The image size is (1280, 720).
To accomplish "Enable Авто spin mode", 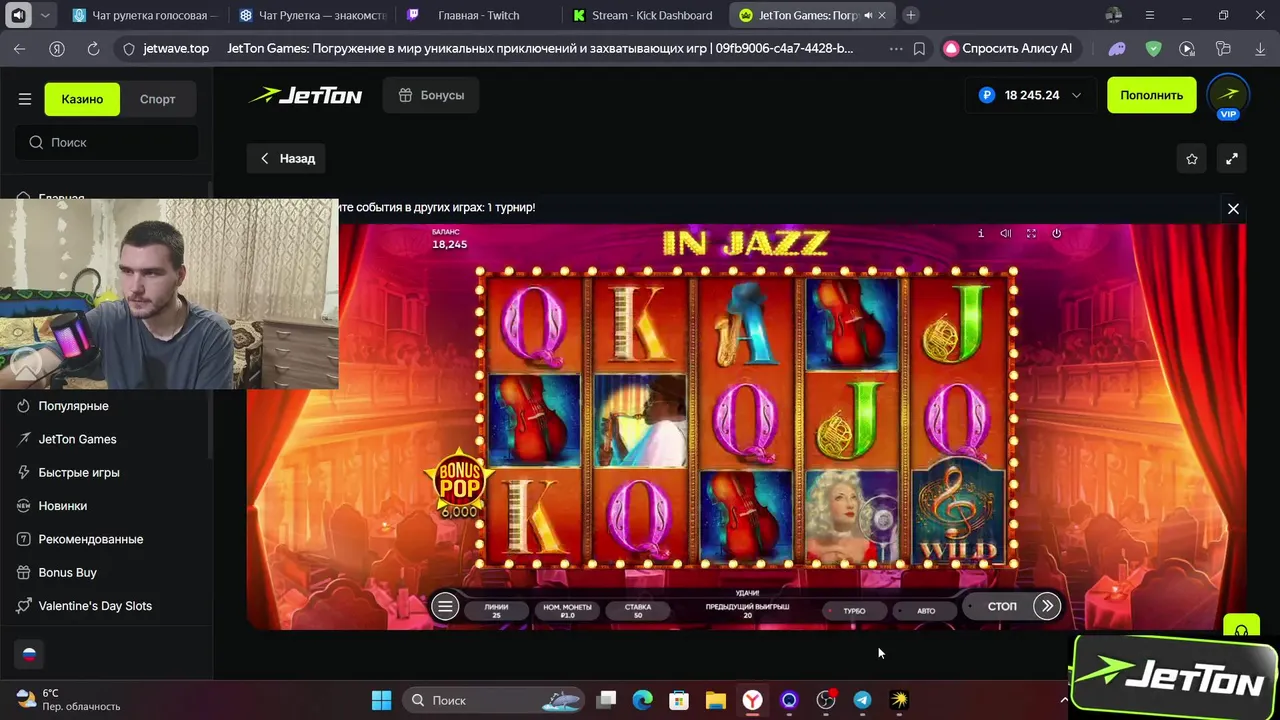I will [924, 610].
